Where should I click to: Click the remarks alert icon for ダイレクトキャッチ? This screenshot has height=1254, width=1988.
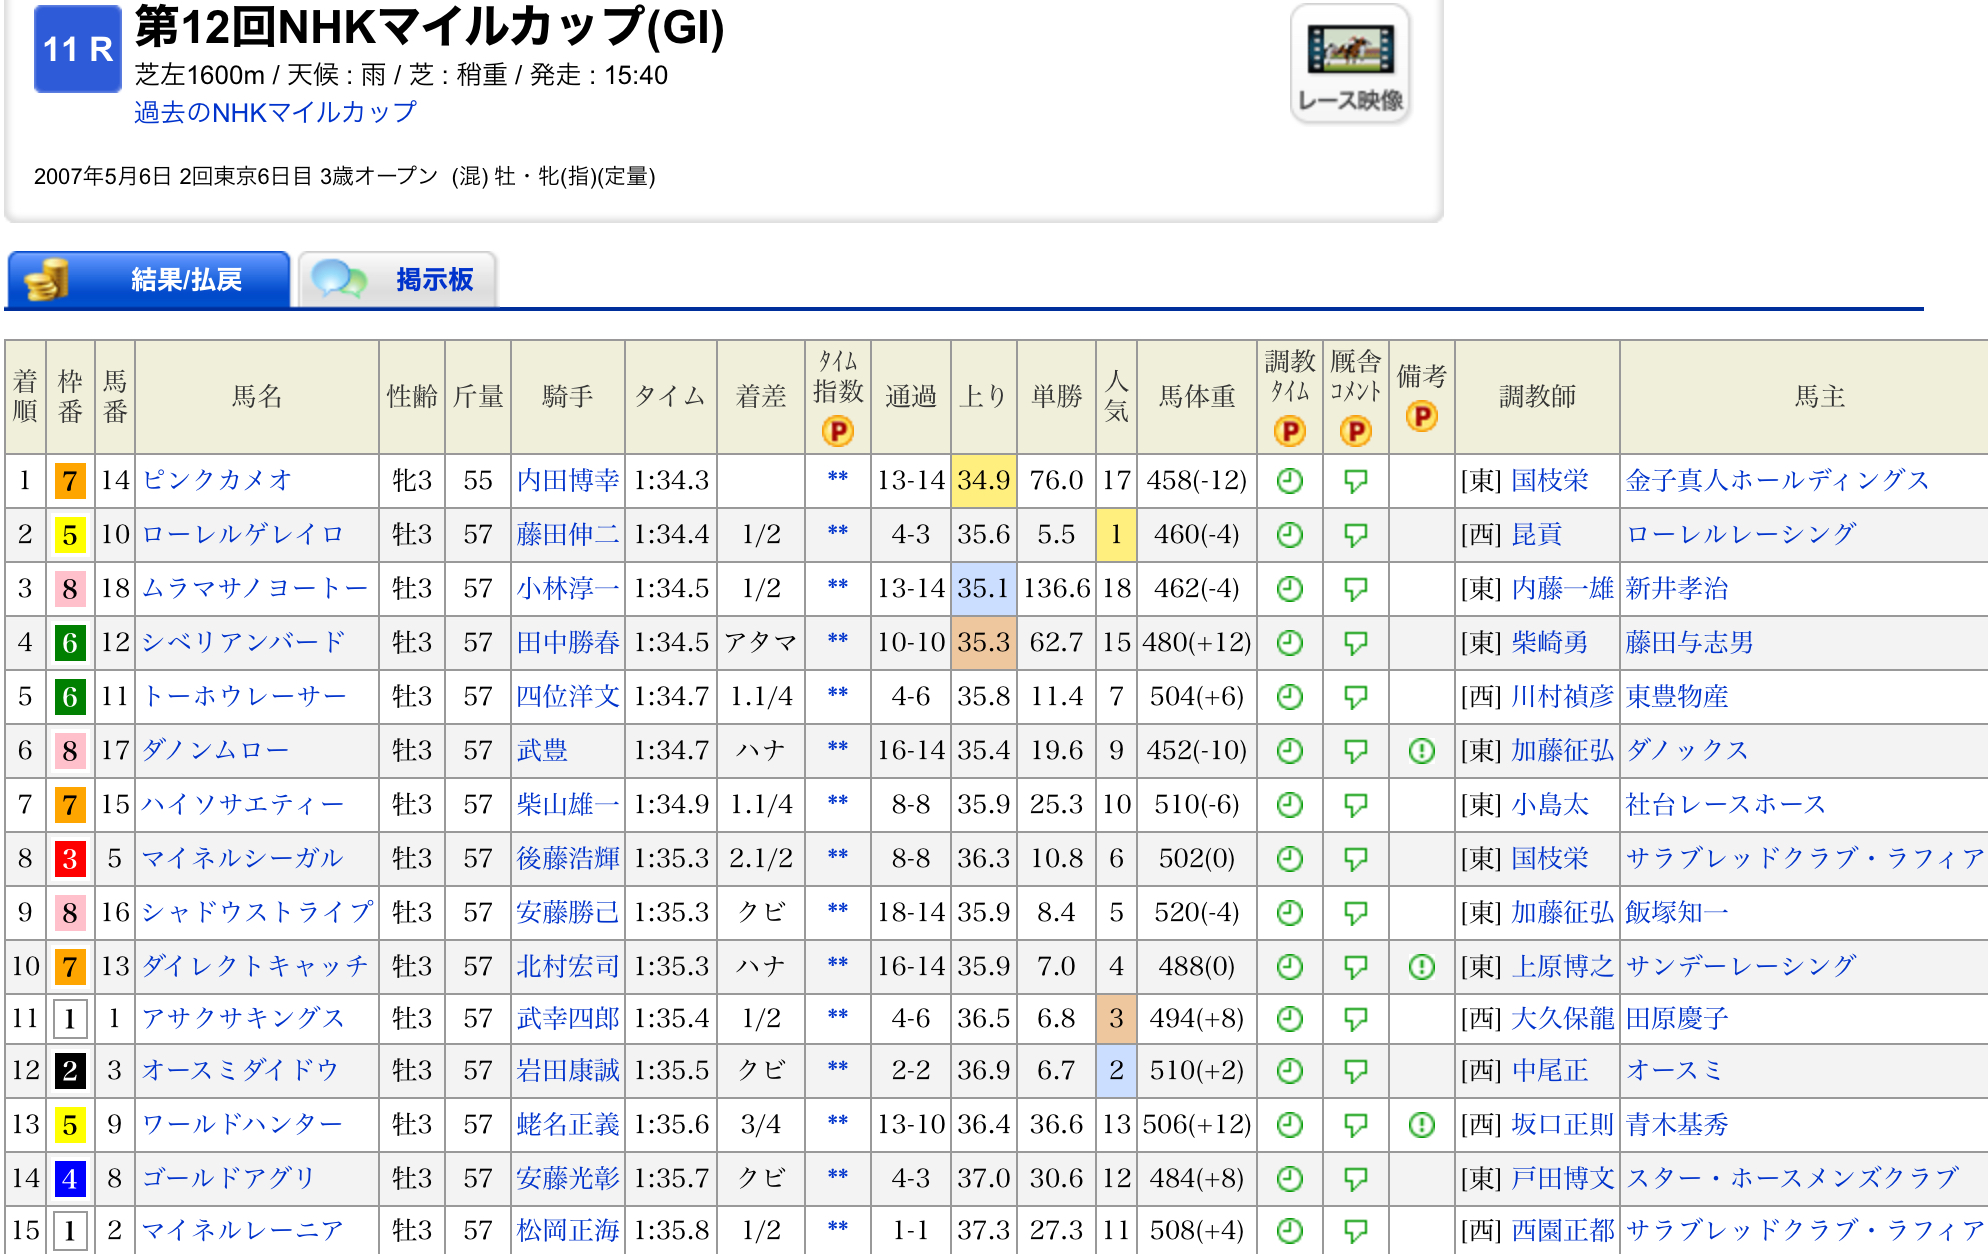pyautogui.click(x=1421, y=967)
